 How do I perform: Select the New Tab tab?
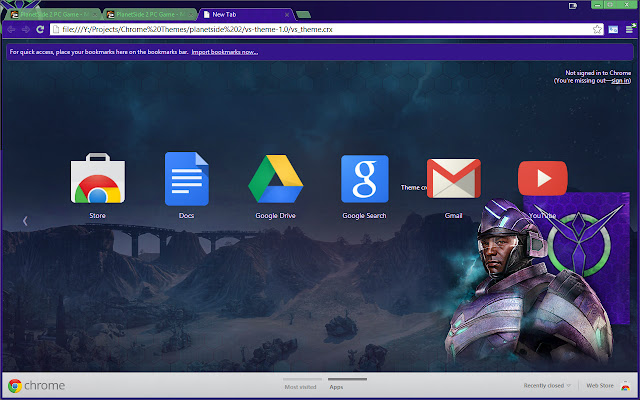click(x=246, y=15)
